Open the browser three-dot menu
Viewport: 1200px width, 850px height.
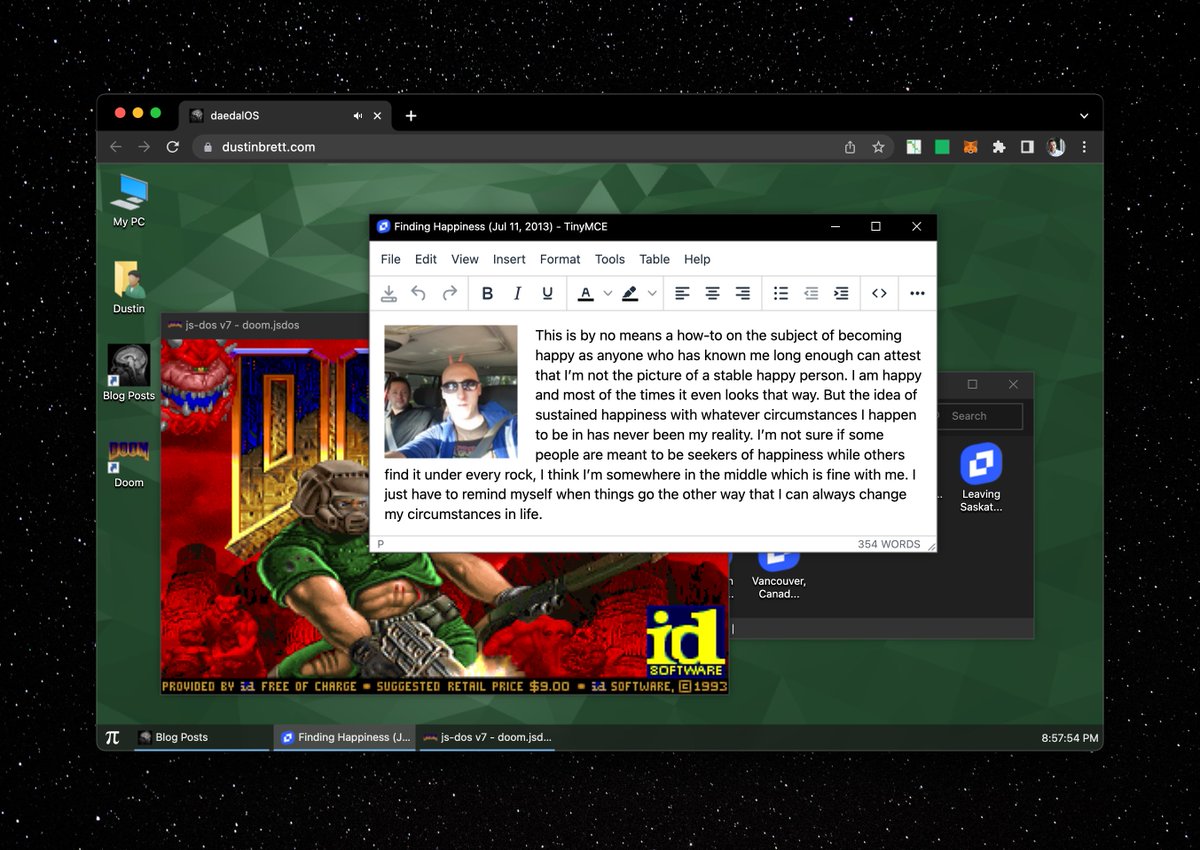pos(1084,147)
